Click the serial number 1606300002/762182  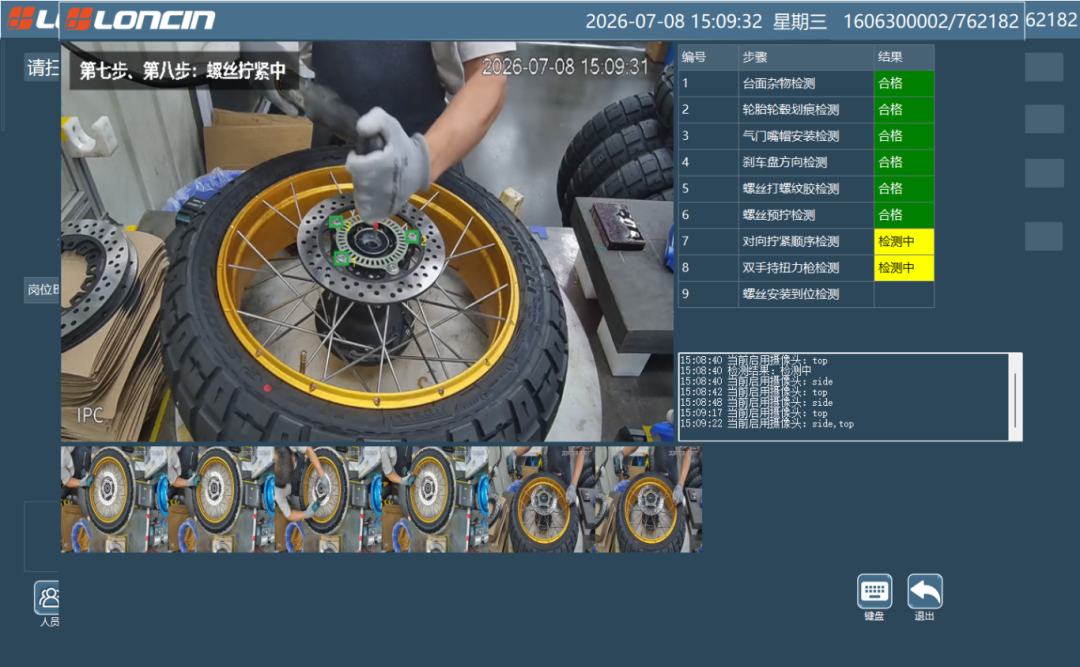pos(931,21)
